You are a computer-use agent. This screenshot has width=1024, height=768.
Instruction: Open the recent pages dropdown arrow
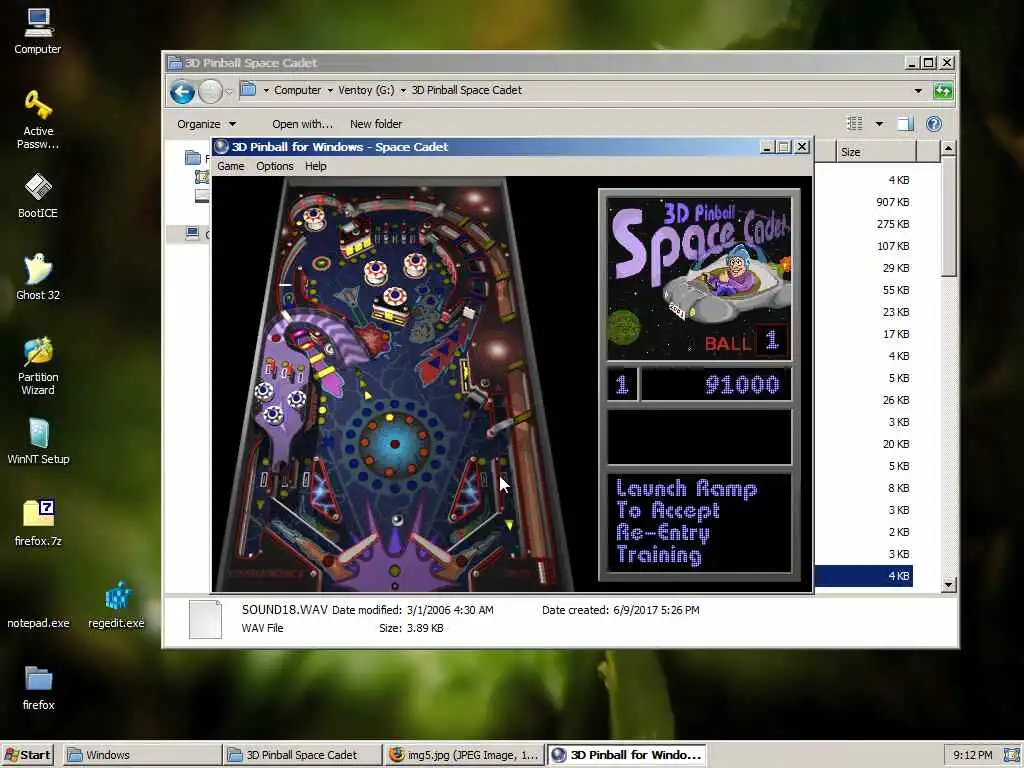tap(229, 91)
